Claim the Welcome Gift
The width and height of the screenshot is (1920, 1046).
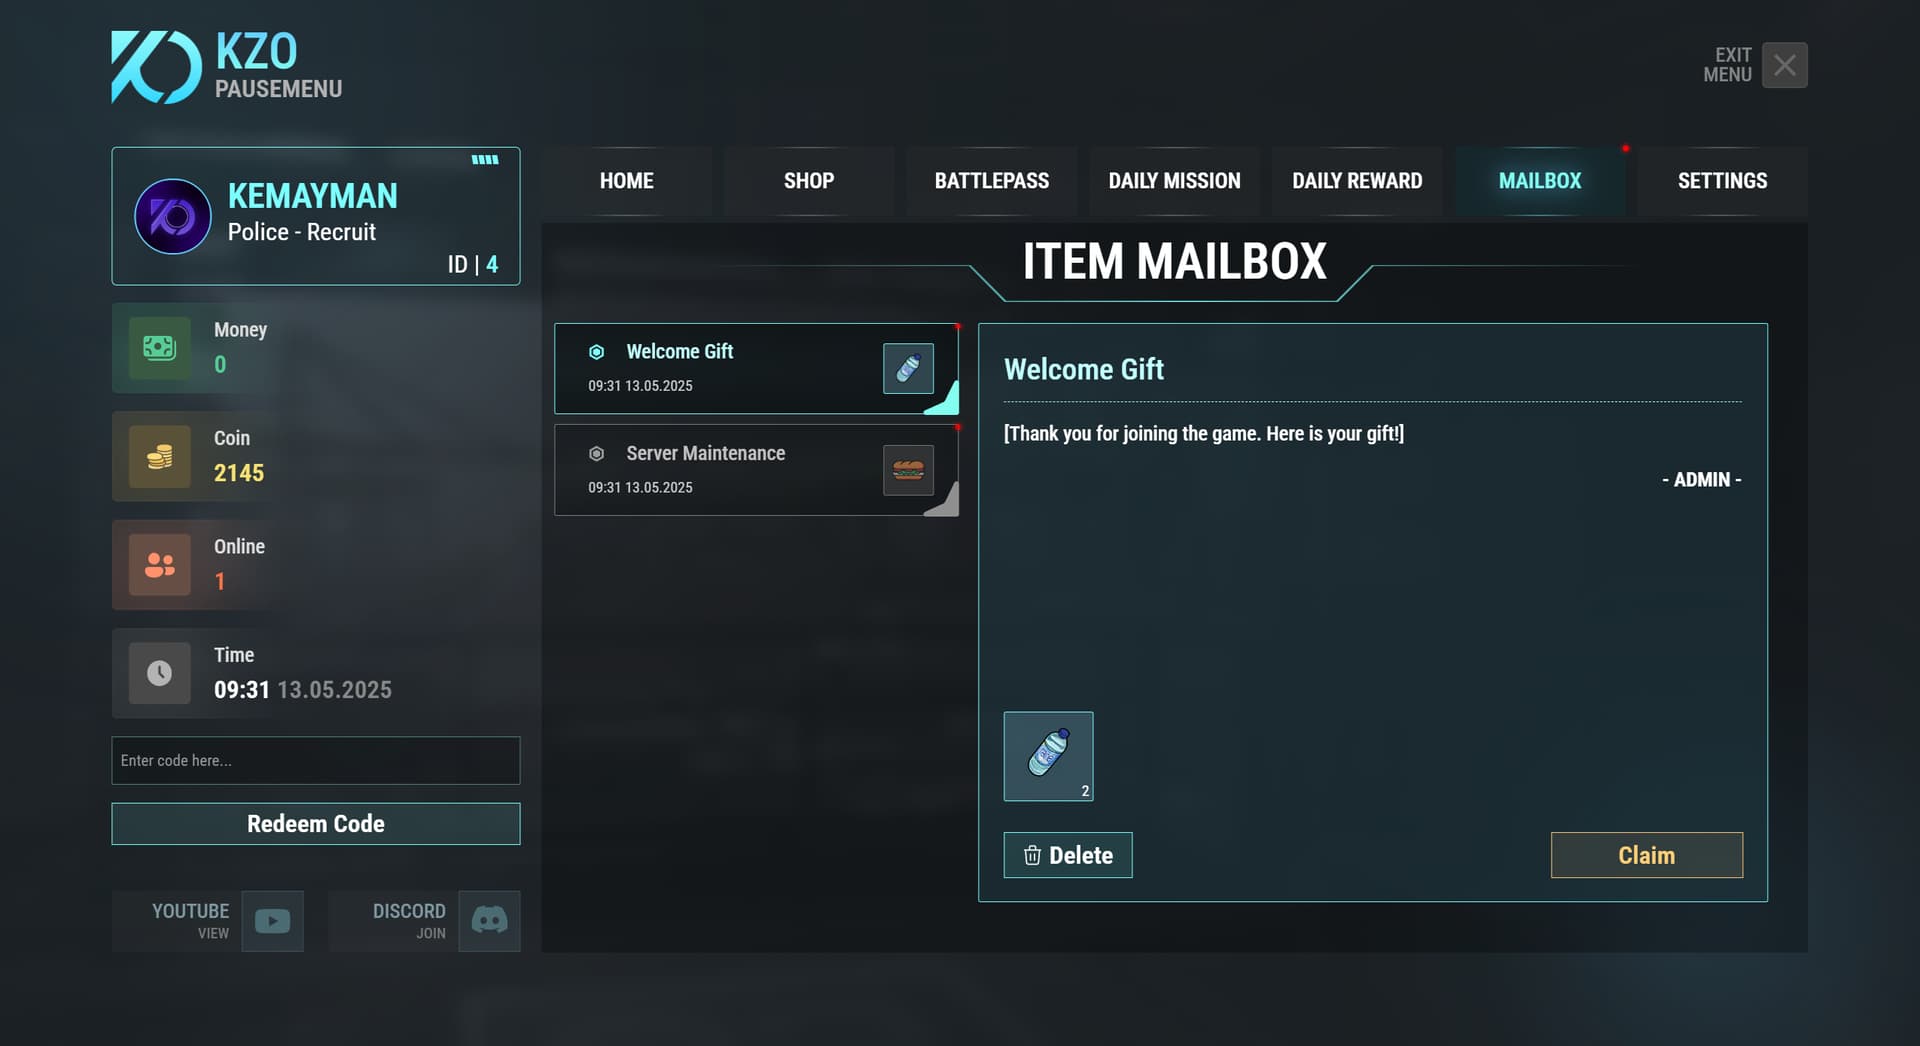tap(1646, 855)
